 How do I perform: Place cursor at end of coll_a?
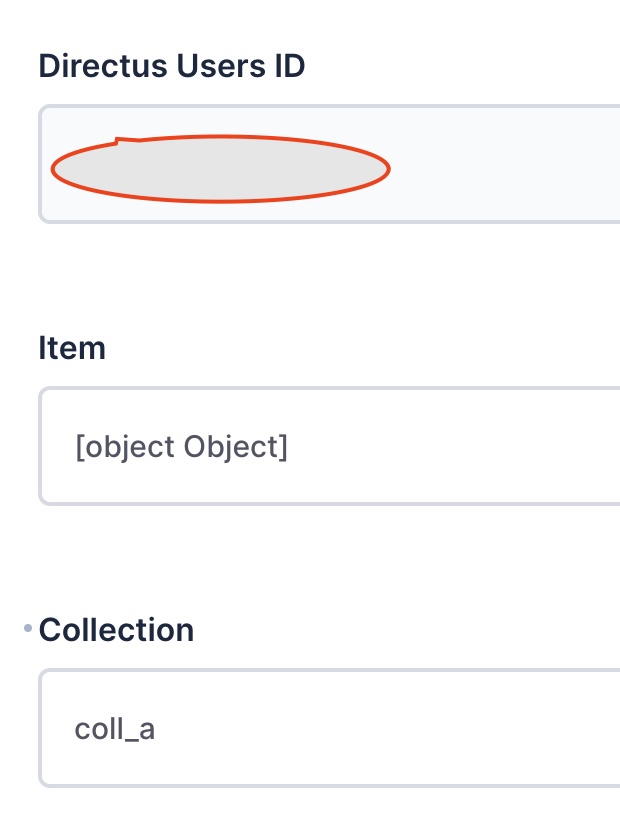pyautogui.click(x=158, y=729)
